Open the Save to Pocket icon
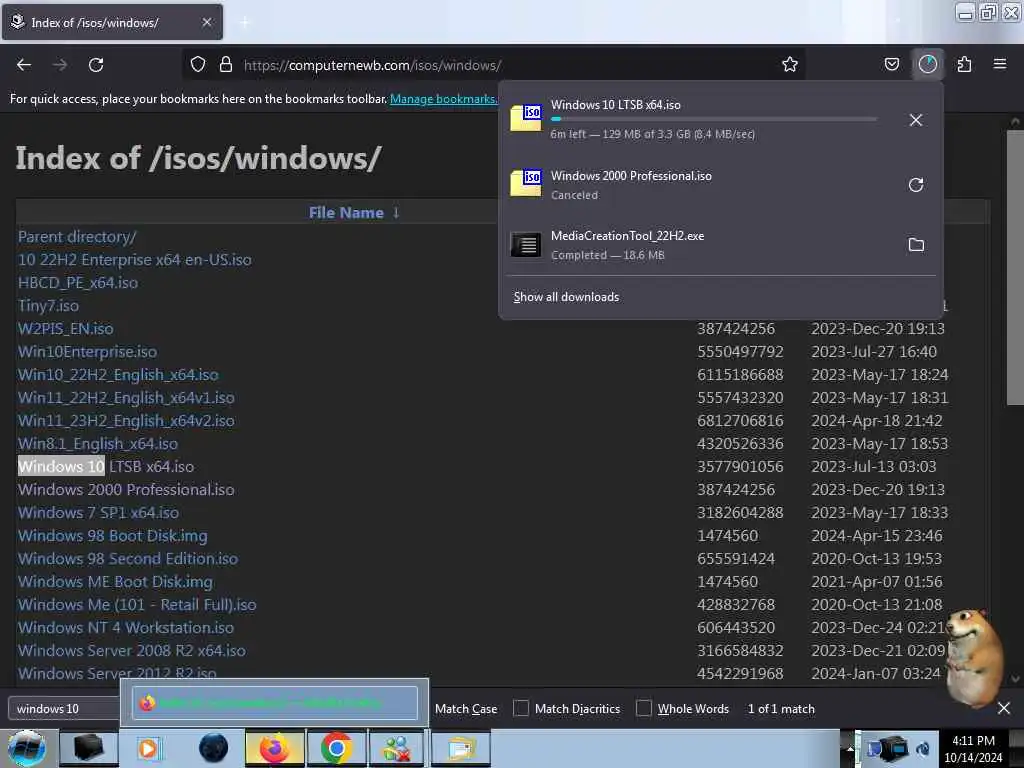 pos(891,65)
